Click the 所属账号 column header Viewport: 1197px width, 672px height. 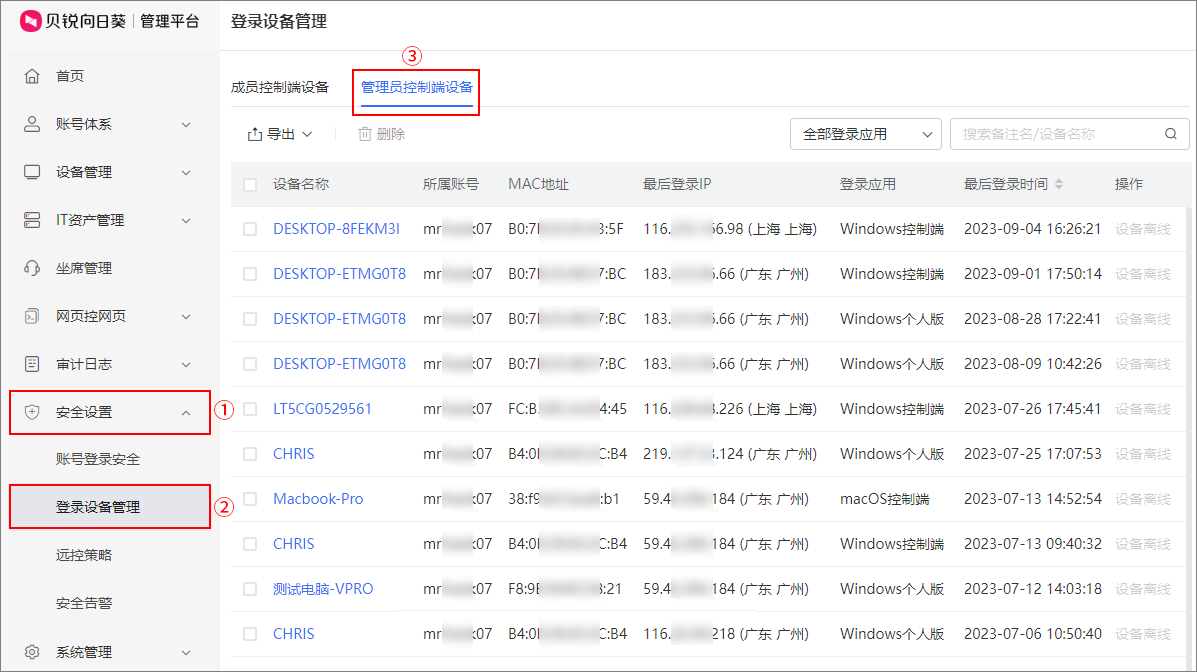[x=451, y=184]
